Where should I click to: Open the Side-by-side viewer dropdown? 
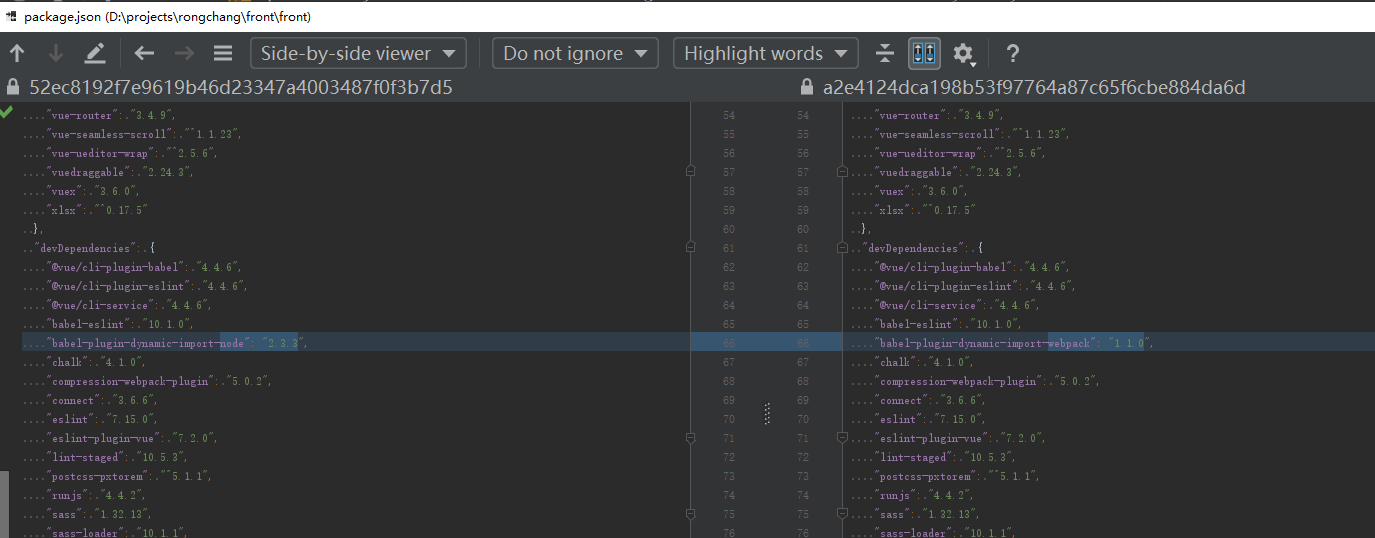click(x=358, y=54)
